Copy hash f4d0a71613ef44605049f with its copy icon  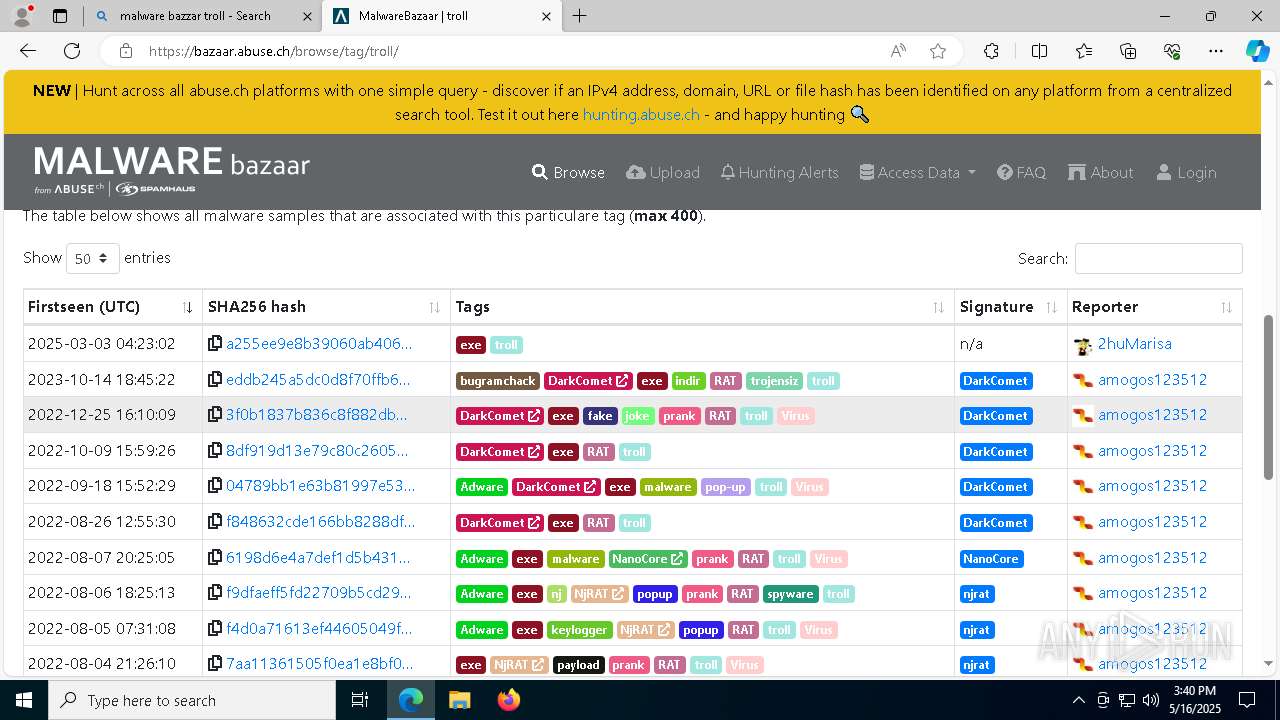[x=214, y=629]
